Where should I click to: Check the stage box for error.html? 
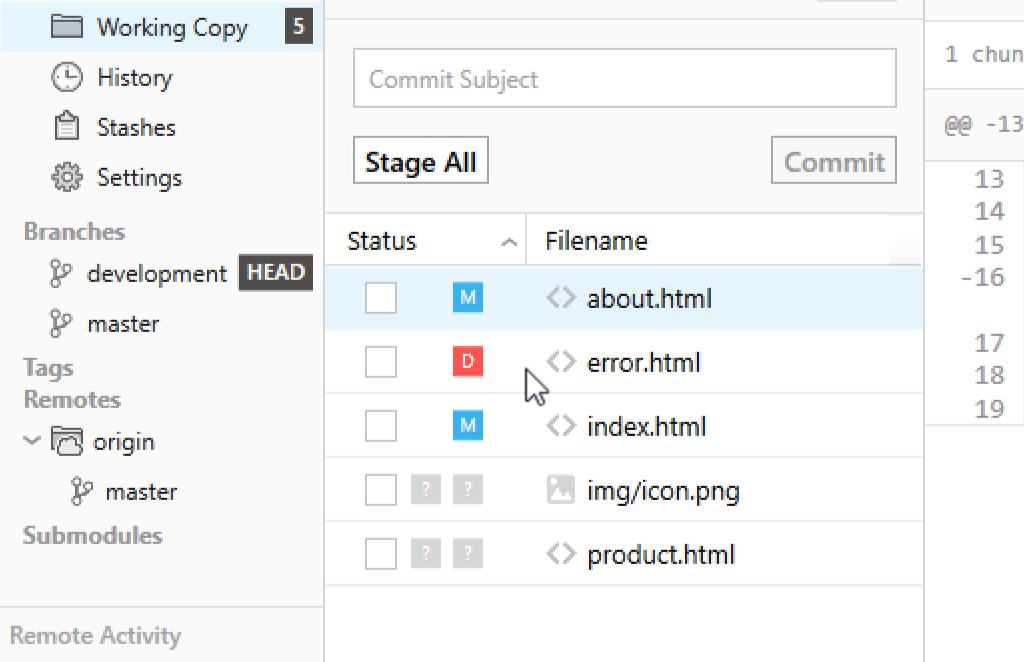[x=381, y=362]
